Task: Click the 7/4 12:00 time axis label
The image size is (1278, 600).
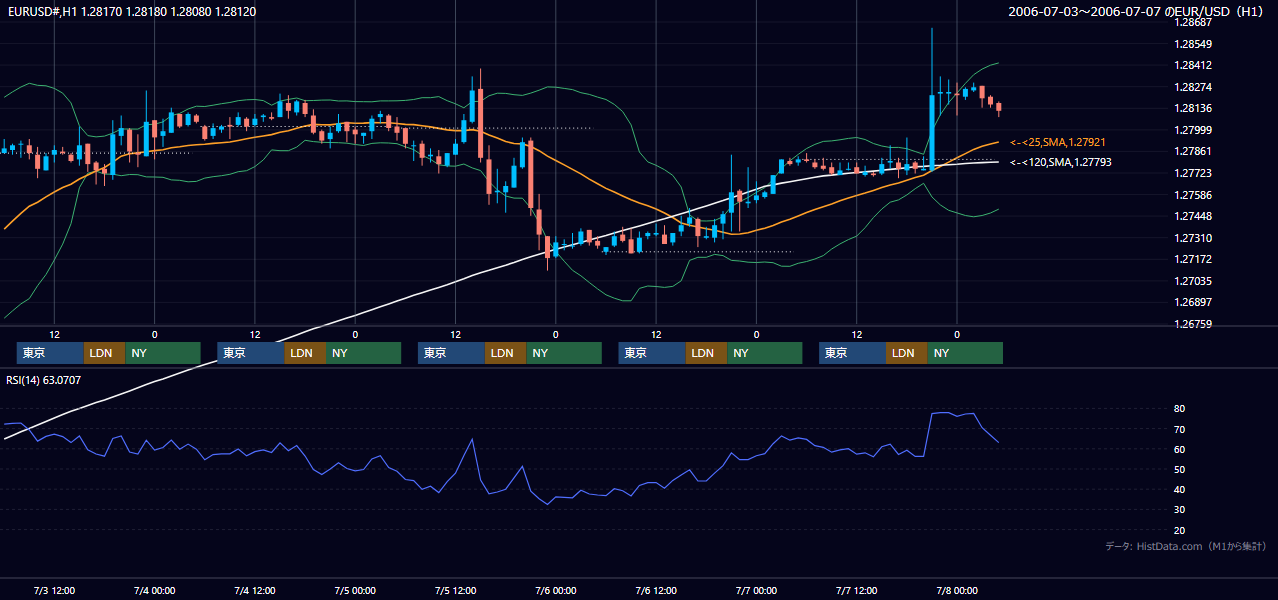Action: (x=255, y=590)
